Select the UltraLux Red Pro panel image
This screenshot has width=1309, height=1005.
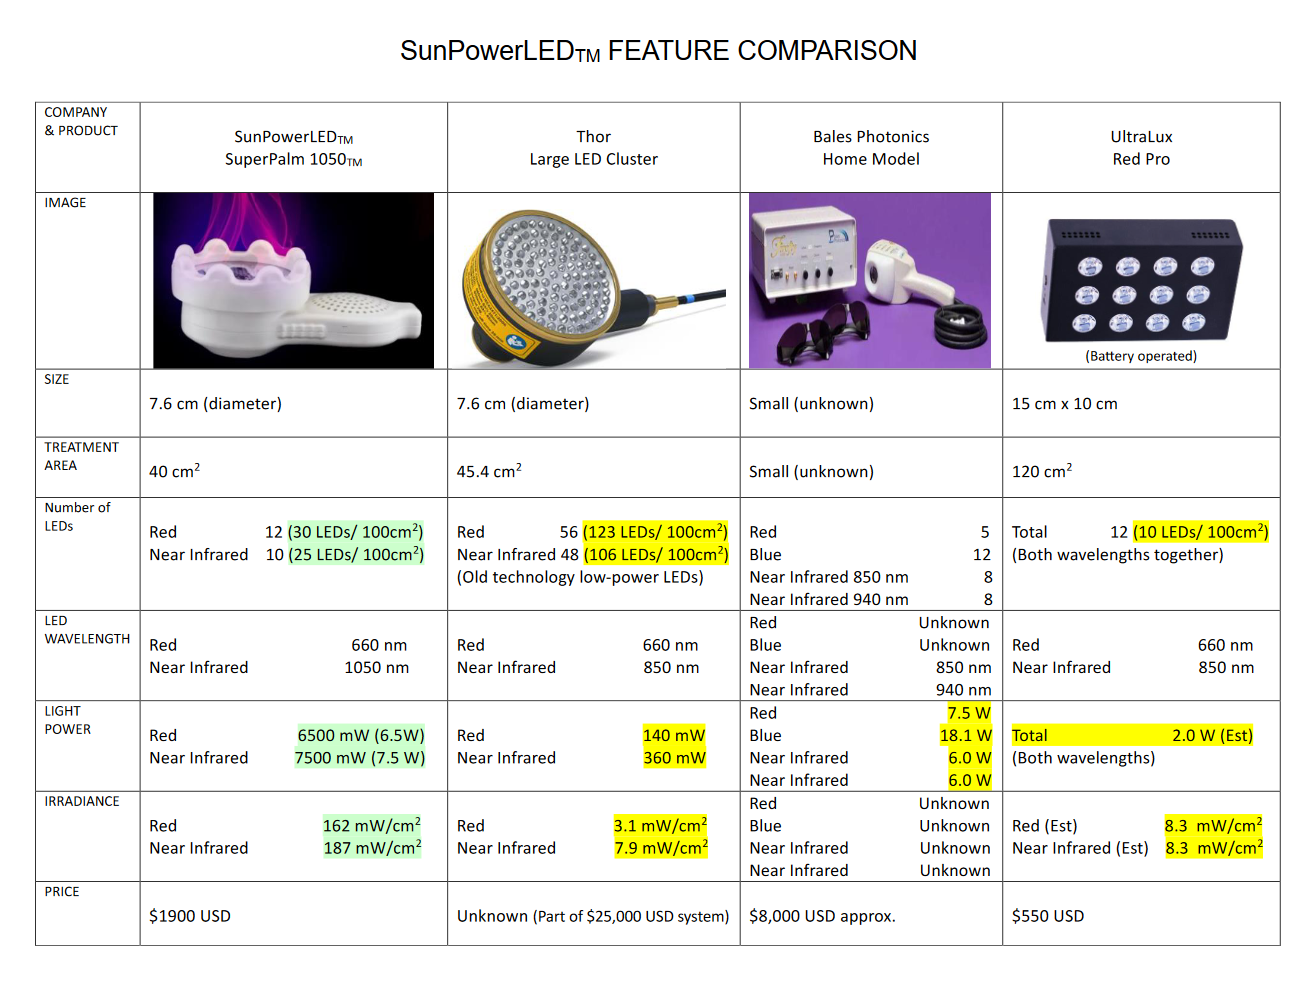click(1141, 281)
